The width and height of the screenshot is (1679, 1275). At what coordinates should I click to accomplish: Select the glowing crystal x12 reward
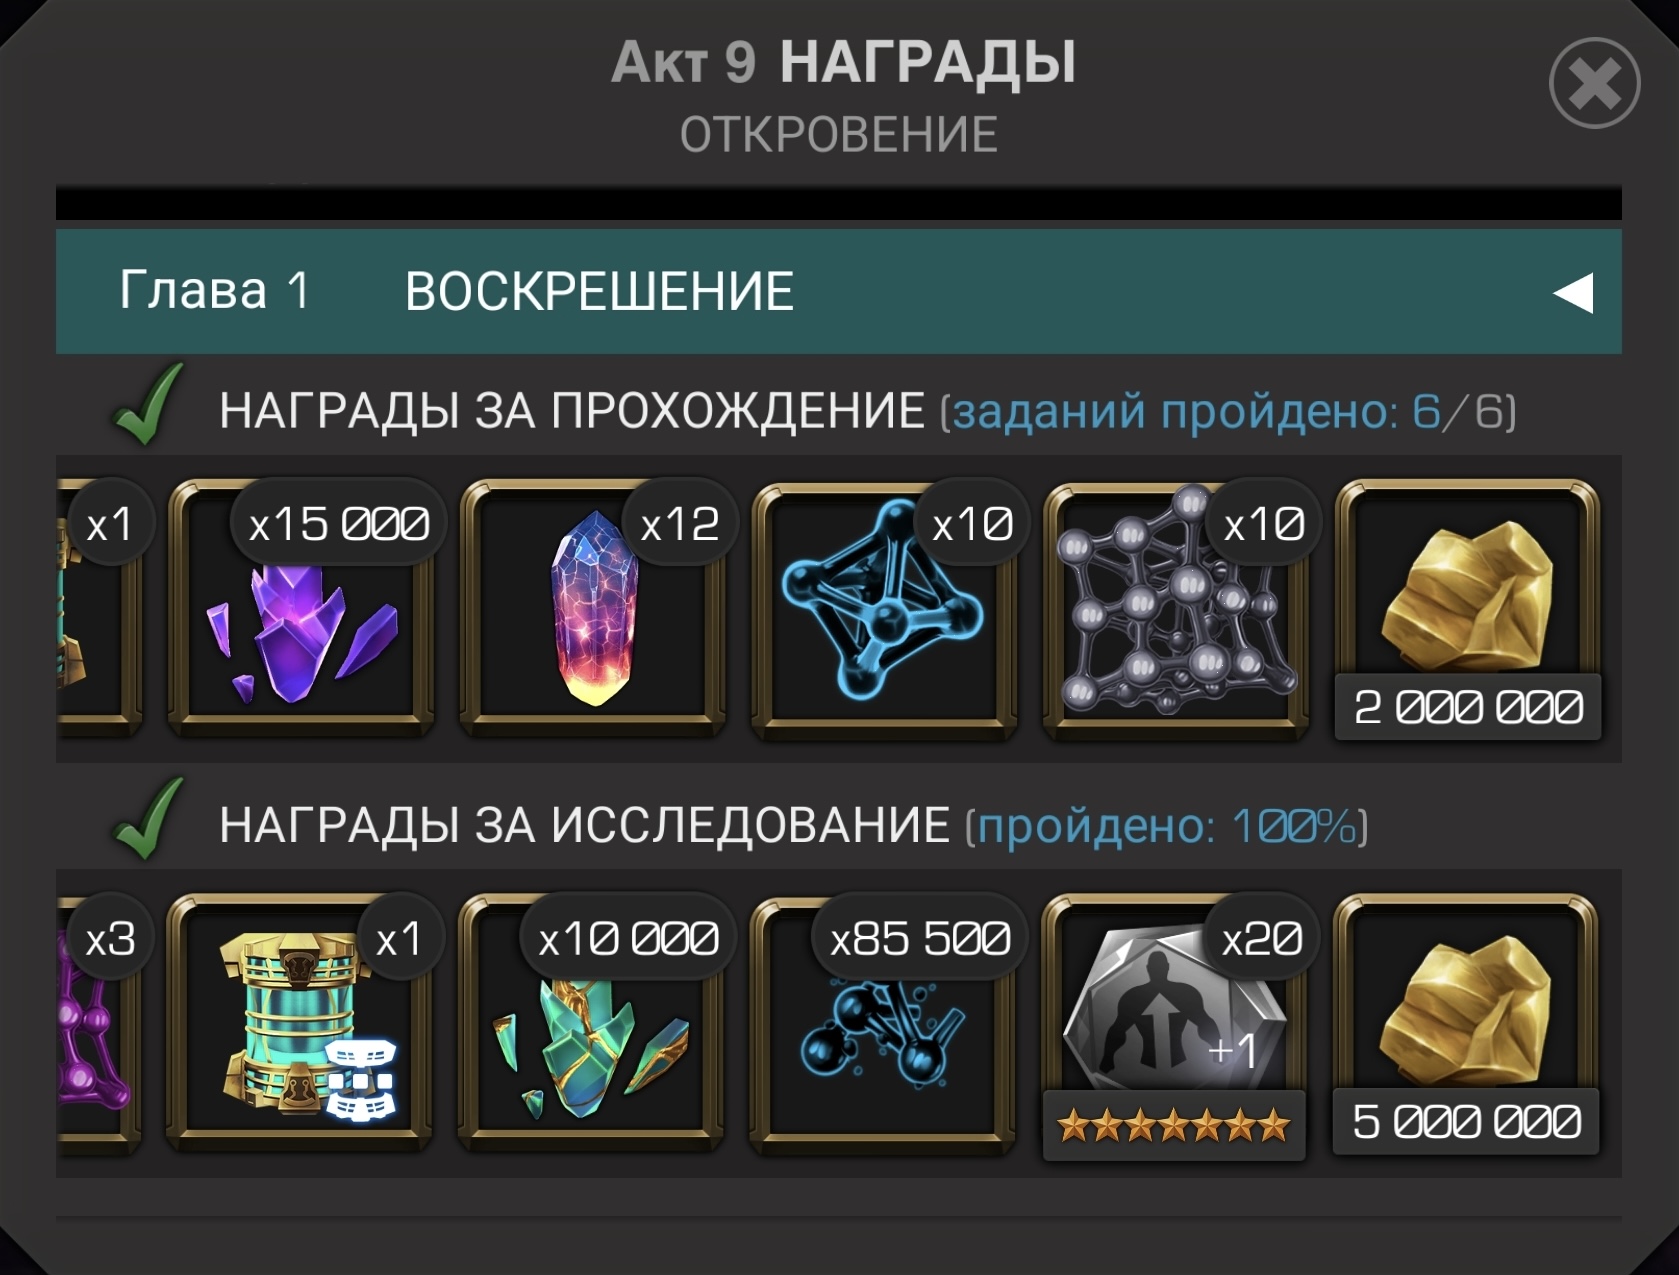tap(593, 609)
